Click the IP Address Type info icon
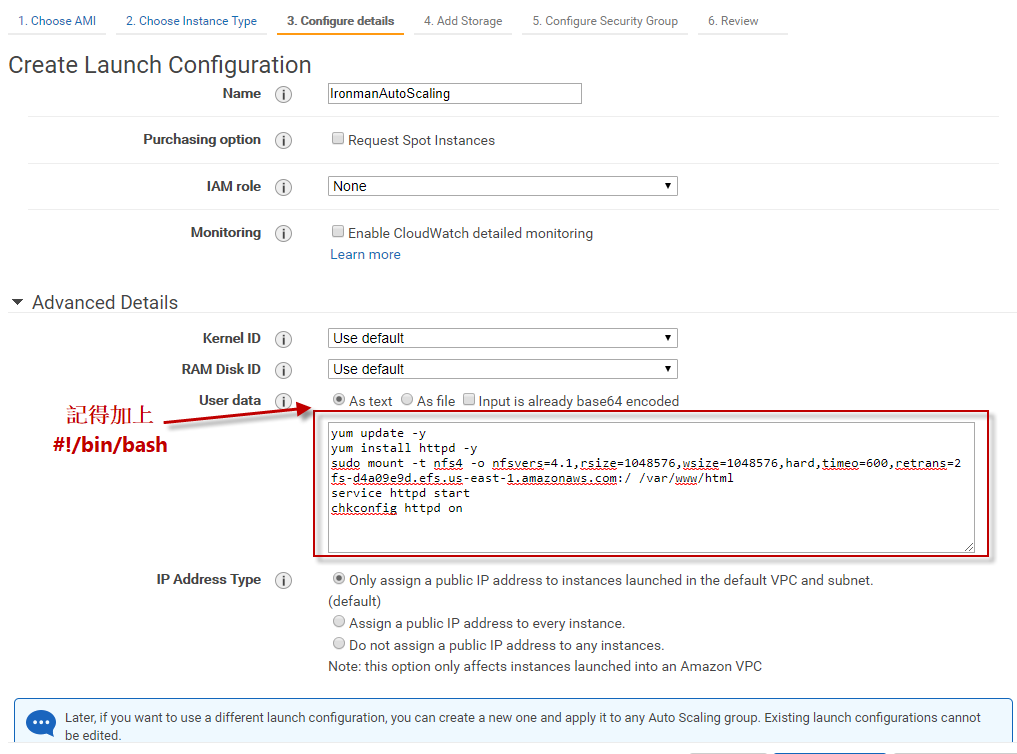 pos(283,580)
